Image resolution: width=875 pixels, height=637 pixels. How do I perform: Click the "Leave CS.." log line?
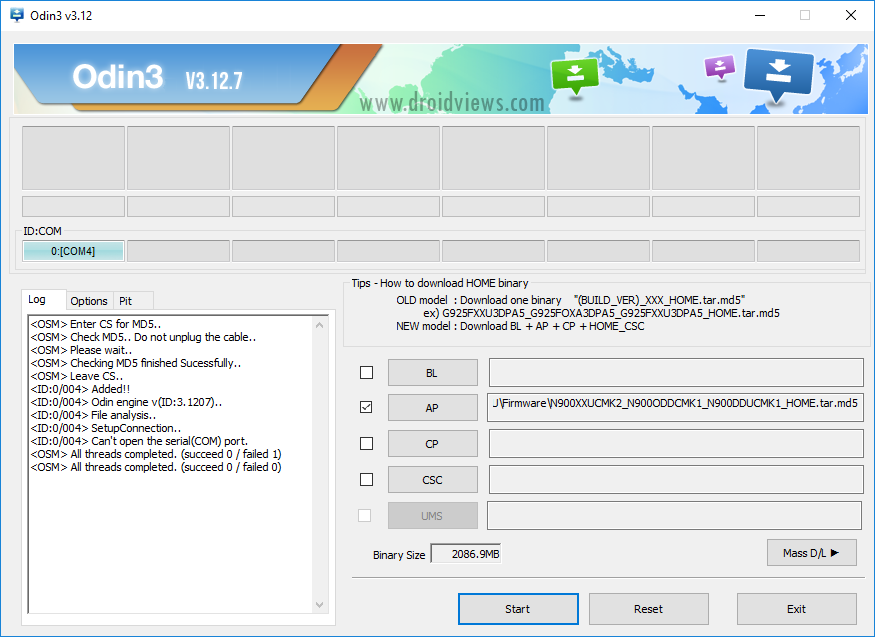pos(77,377)
